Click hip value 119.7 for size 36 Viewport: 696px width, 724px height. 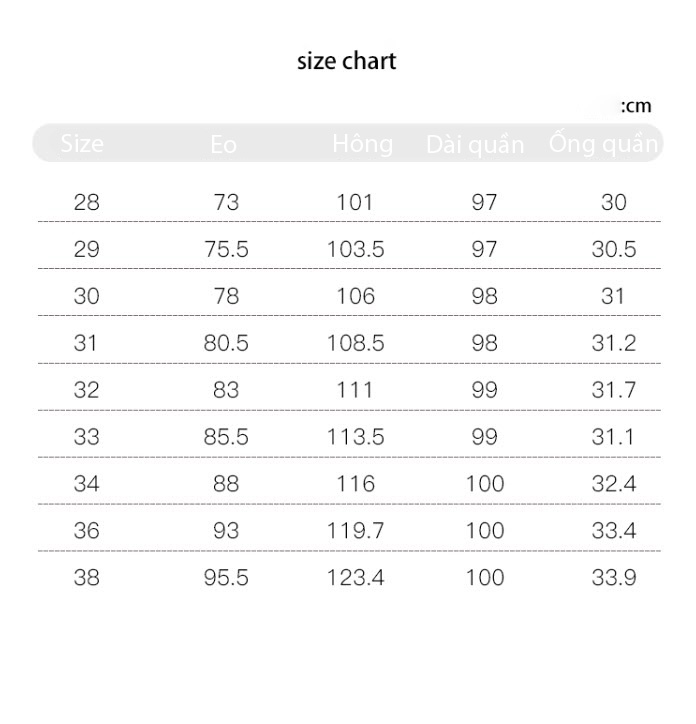click(x=356, y=531)
